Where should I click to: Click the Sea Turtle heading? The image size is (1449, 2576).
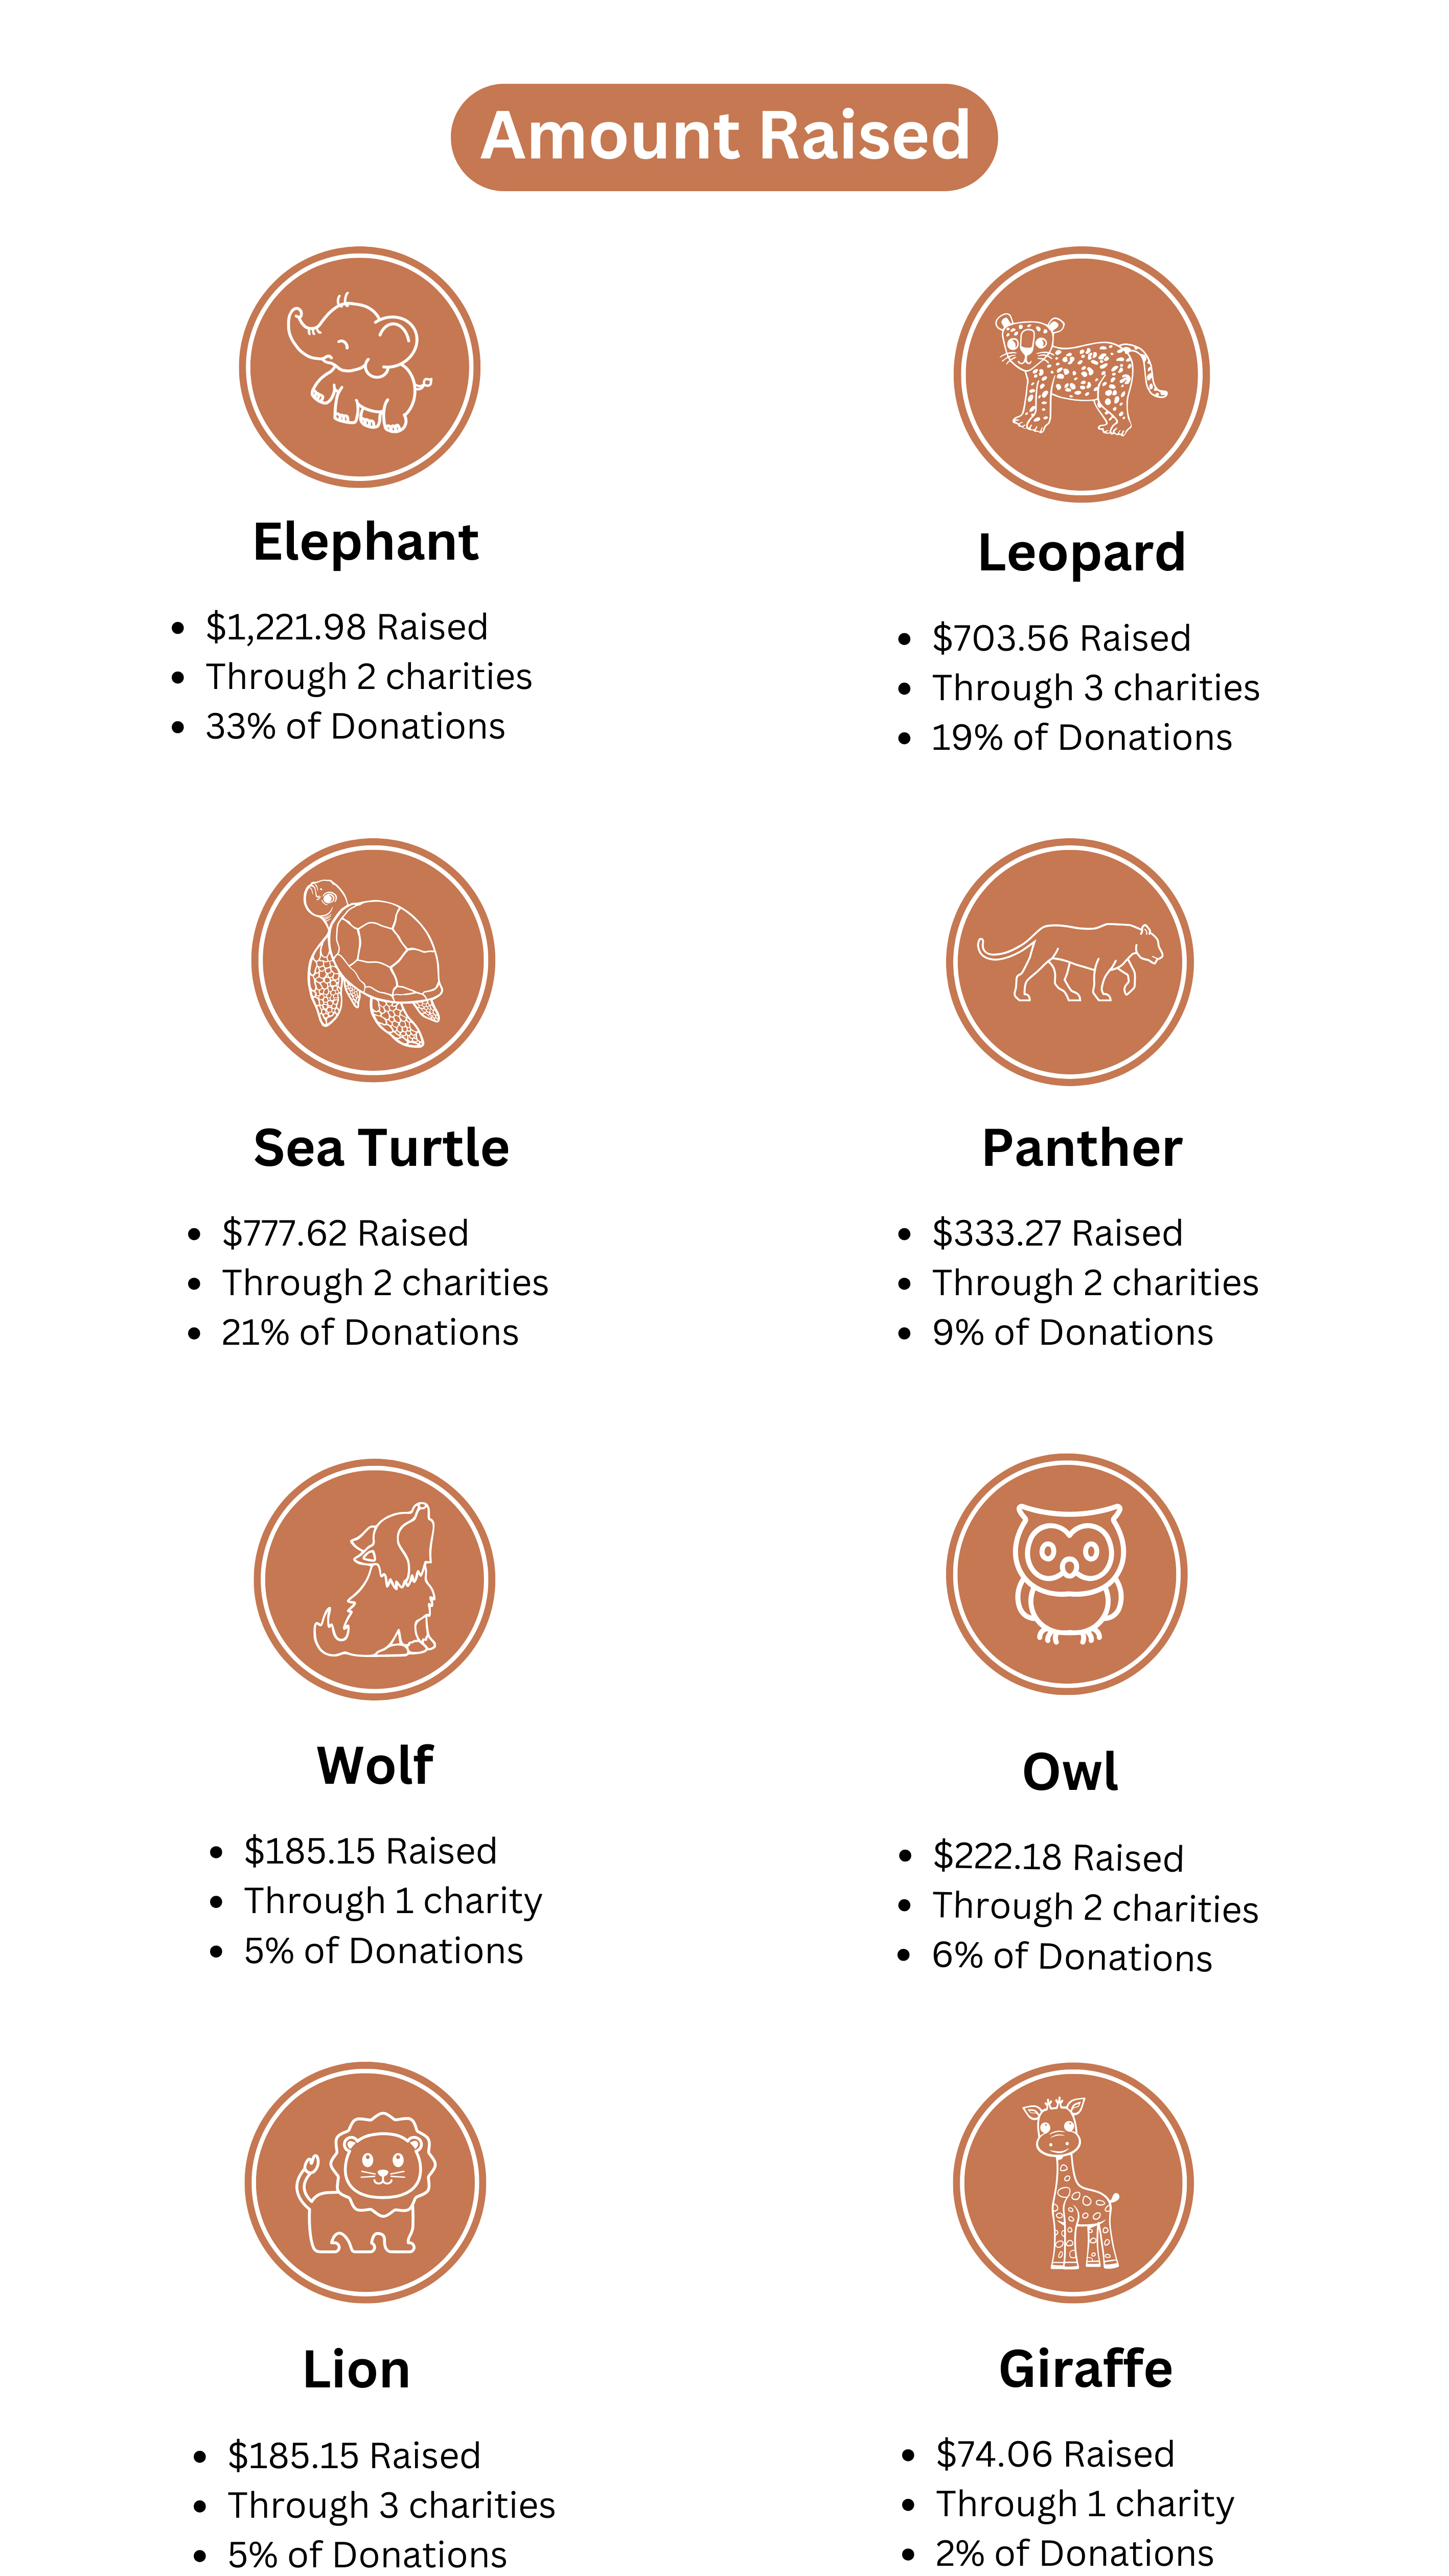[381, 1147]
